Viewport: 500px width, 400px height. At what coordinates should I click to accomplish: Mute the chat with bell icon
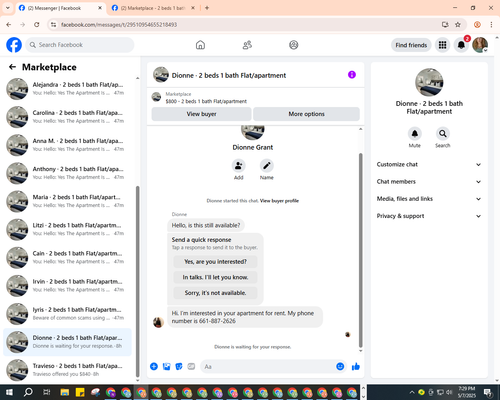[x=415, y=134]
